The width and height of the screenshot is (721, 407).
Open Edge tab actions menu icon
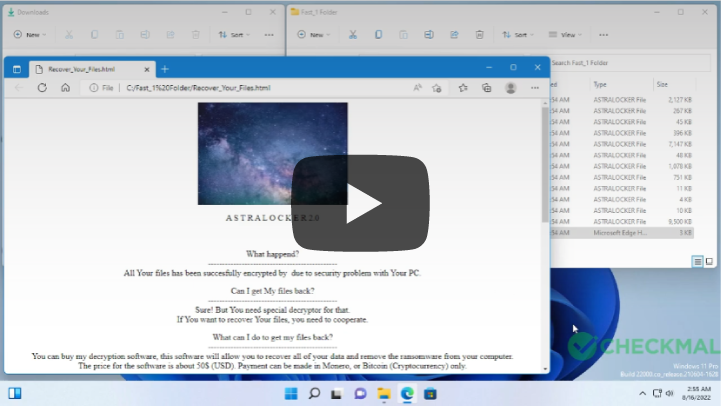17,69
